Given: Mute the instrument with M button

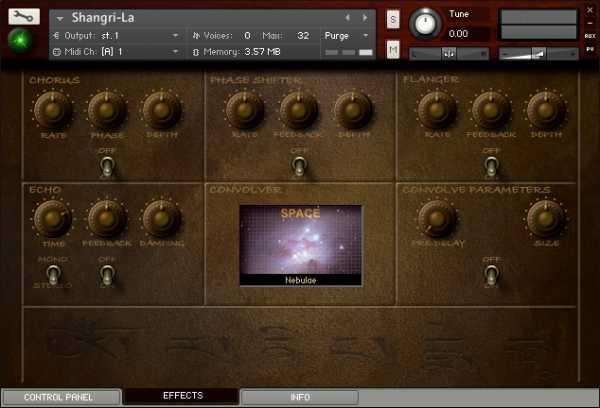Looking at the screenshot, I should 393,50.
